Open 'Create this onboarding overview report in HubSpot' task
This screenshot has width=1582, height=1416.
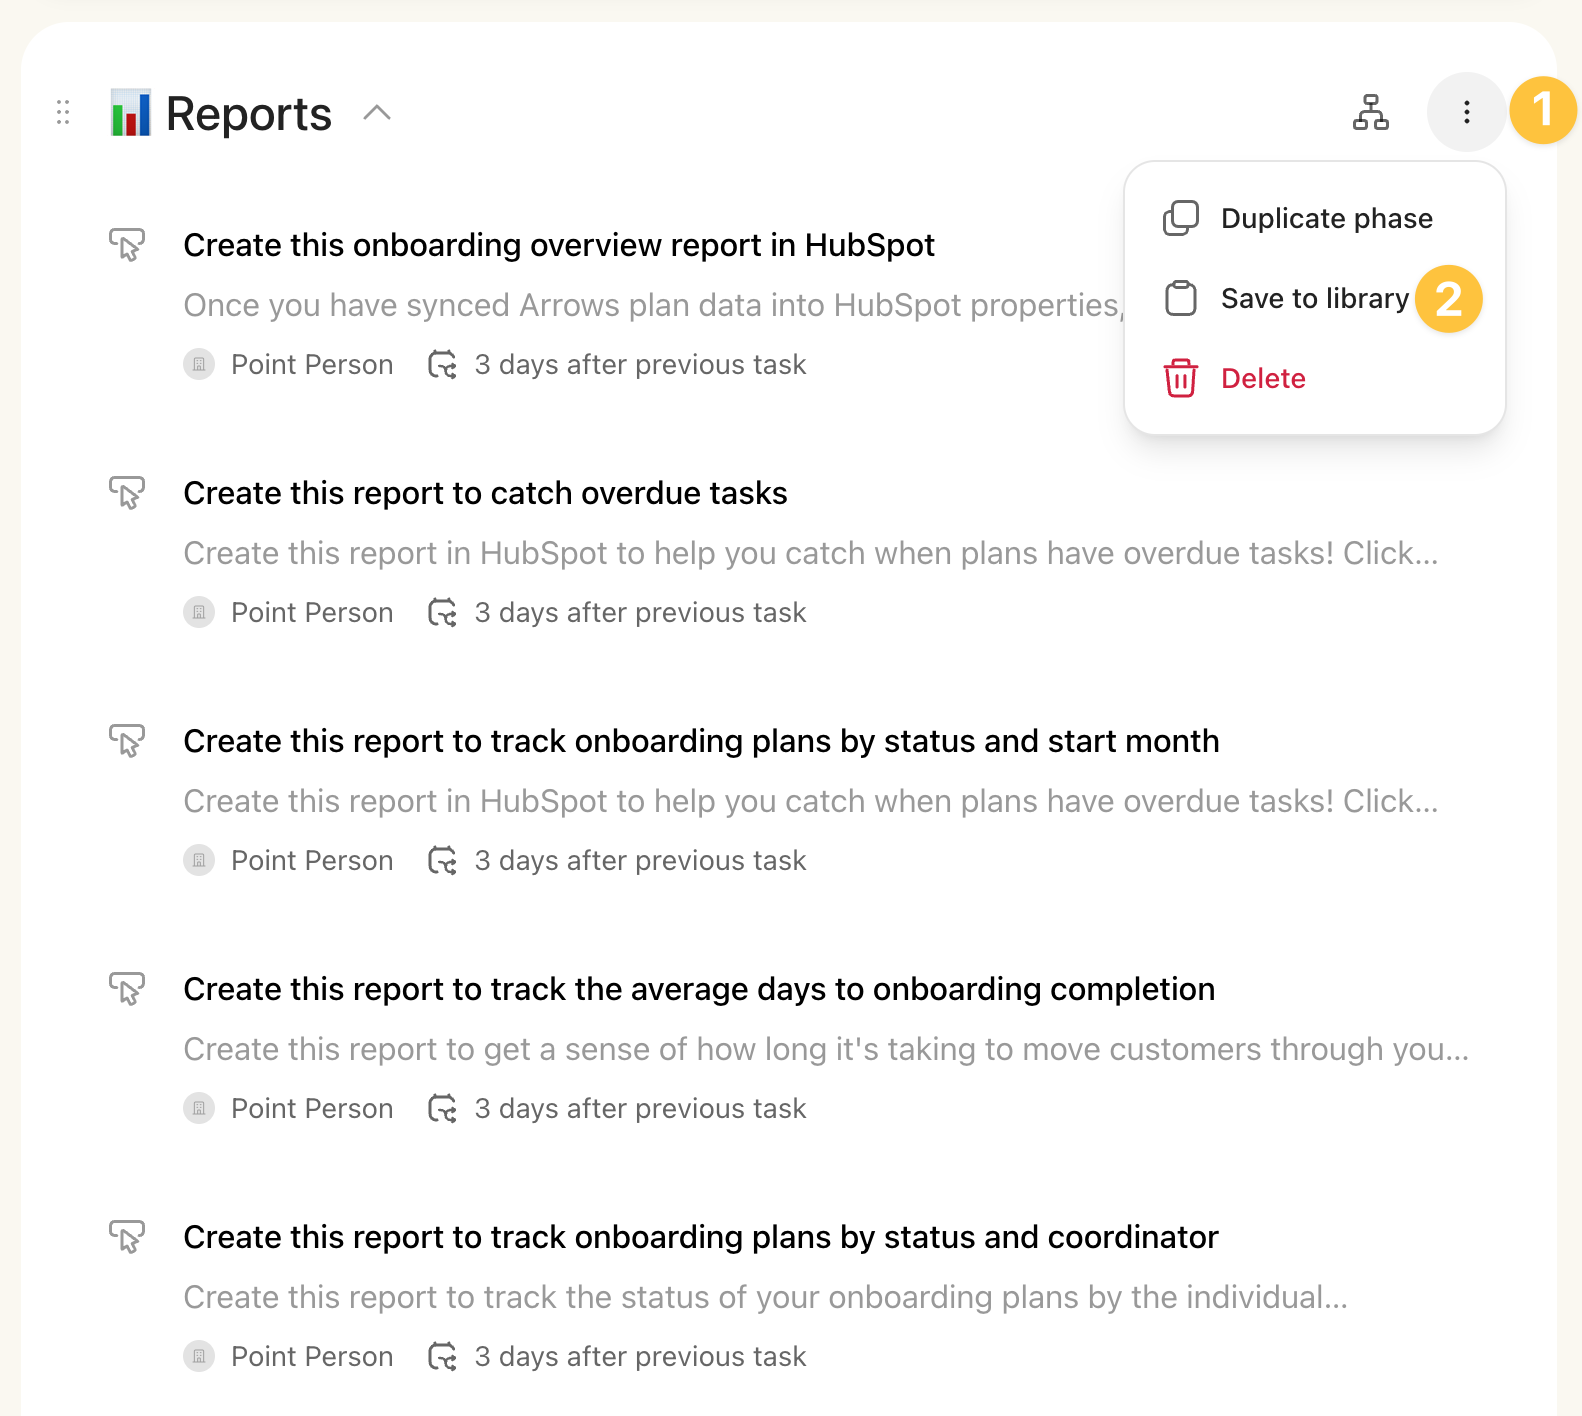(x=559, y=245)
